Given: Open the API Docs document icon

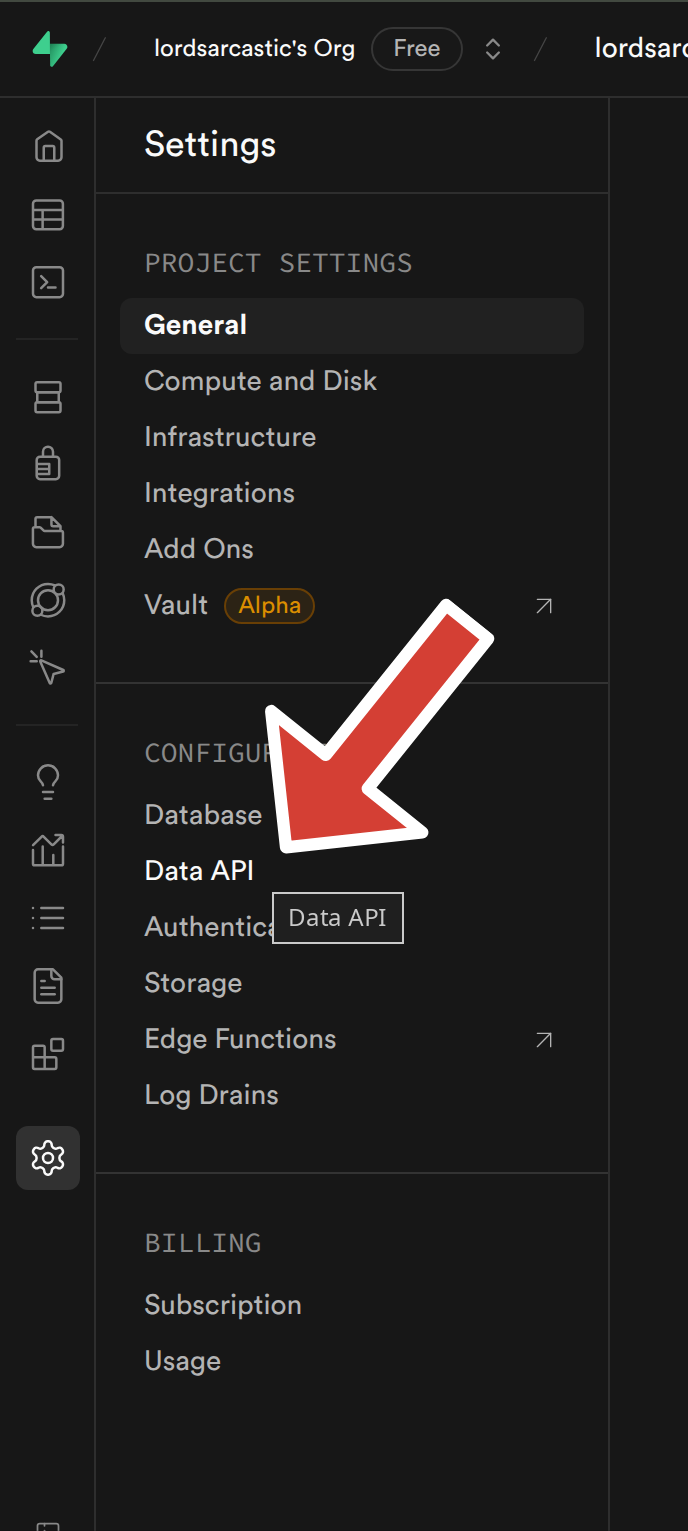Looking at the screenshot, I should coord(48,987).
